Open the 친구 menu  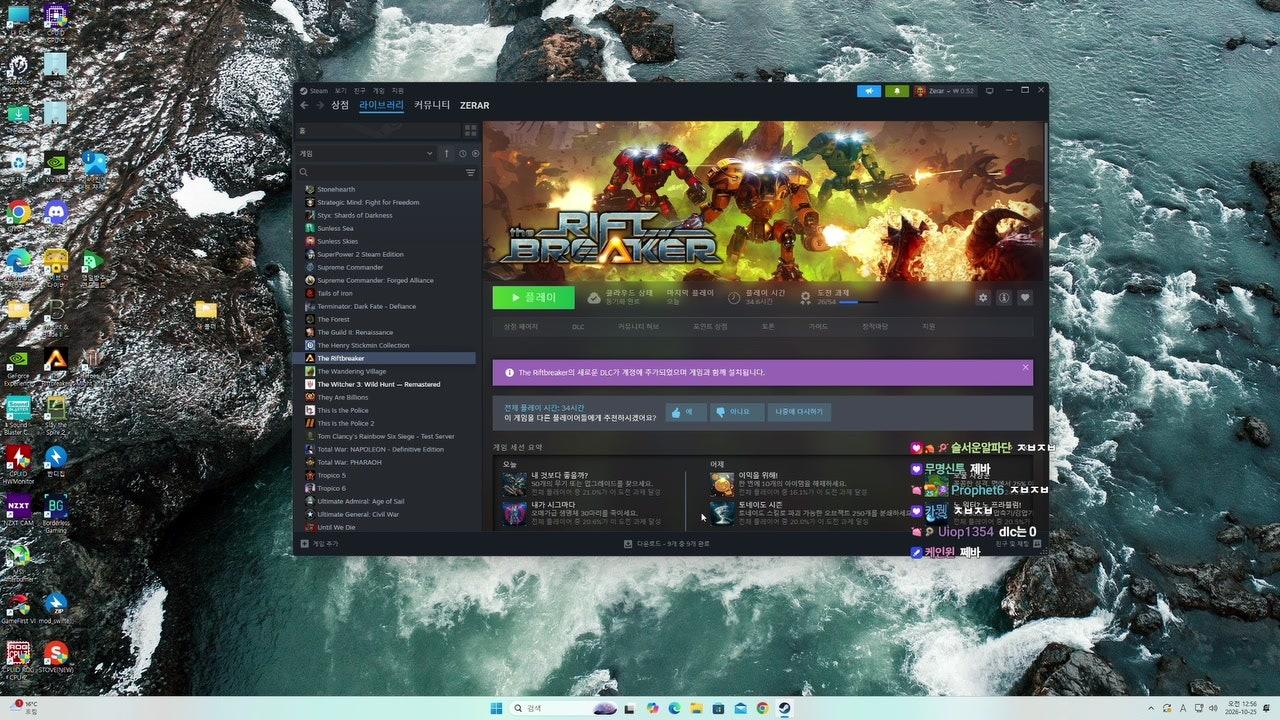pos(360,91)
